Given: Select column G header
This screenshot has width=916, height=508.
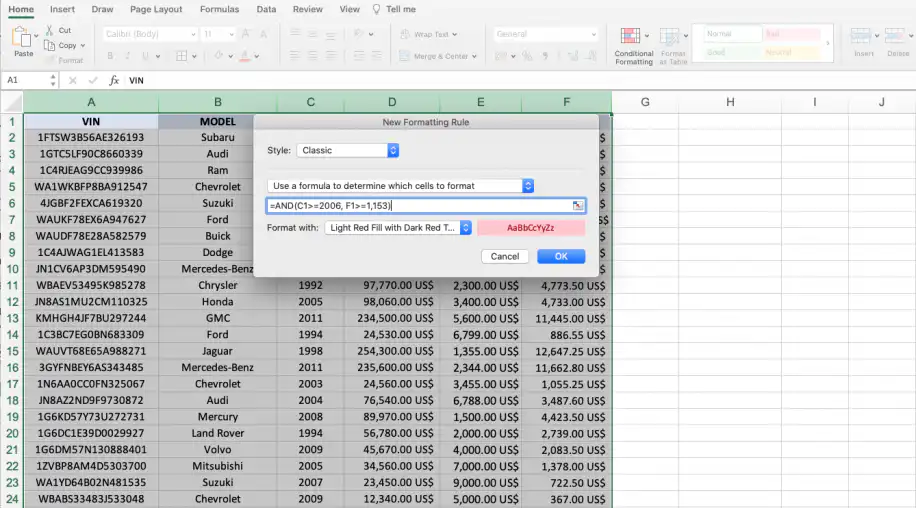Looking at the screenshot, I should click(645, 102).
